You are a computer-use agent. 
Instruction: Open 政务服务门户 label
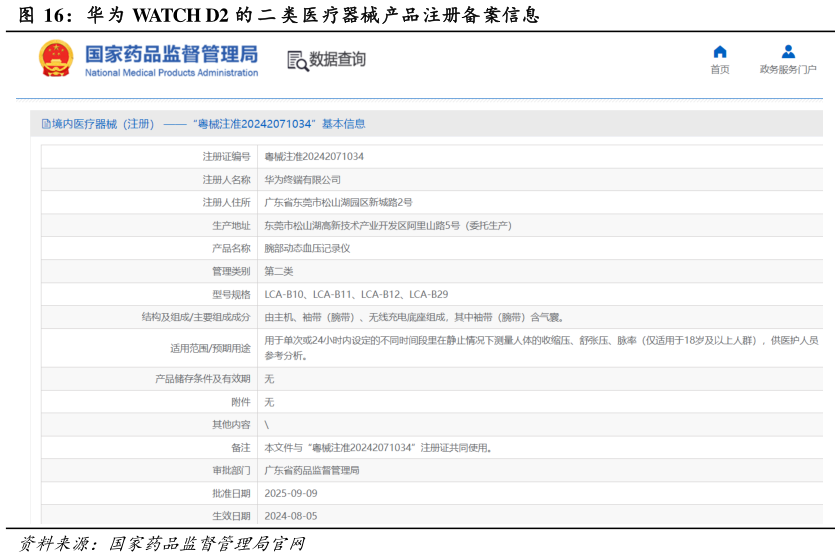point(788,70)
